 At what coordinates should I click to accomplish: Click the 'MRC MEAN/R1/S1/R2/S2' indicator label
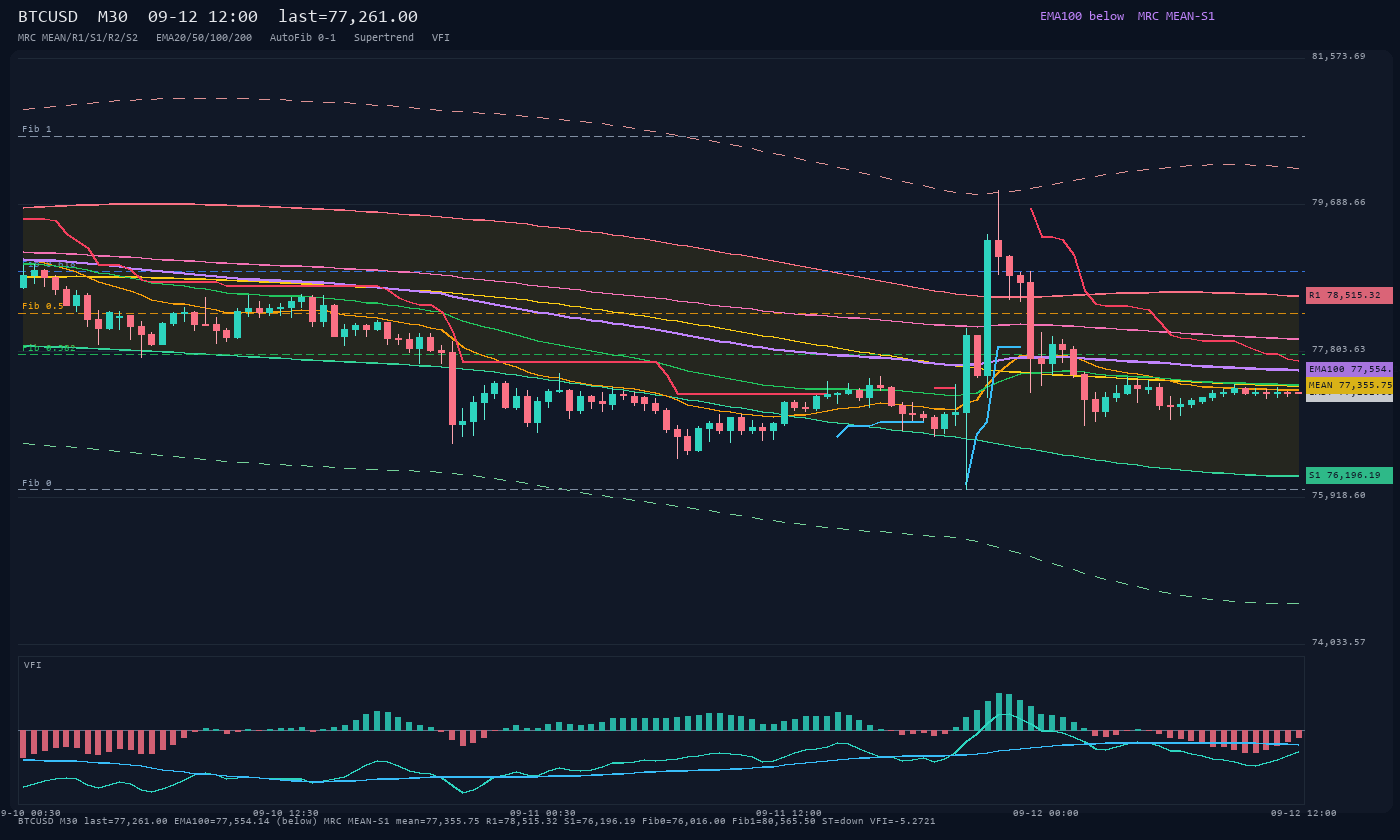tap(78, 37)
